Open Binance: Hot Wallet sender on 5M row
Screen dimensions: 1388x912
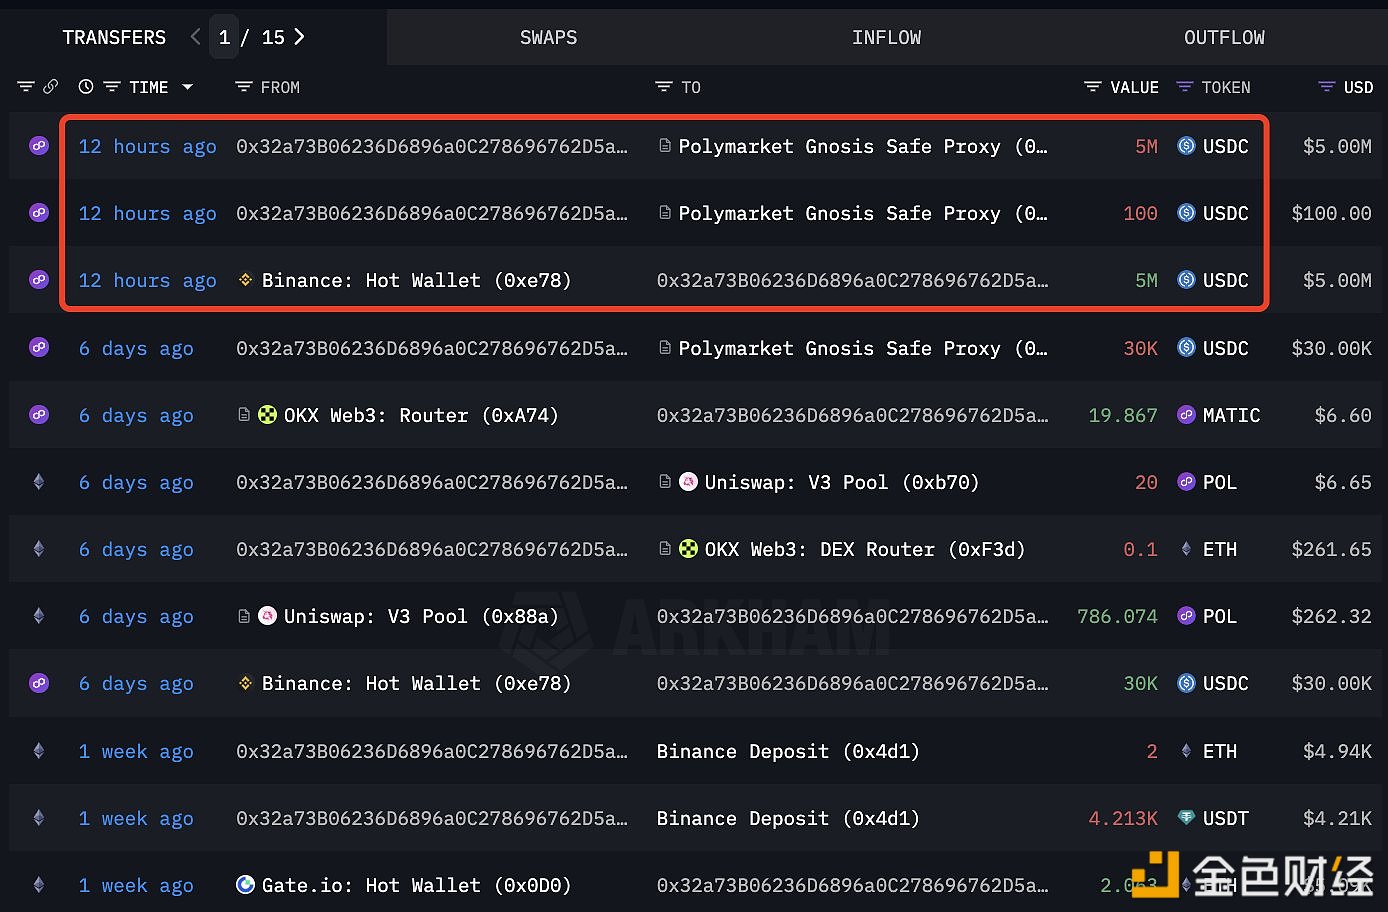[416, 280]
